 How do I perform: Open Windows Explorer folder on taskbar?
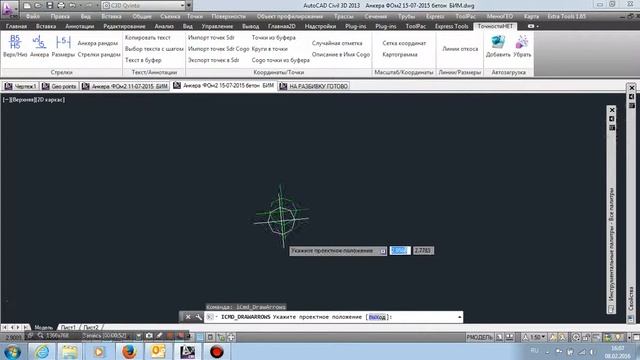click(70, 351)
